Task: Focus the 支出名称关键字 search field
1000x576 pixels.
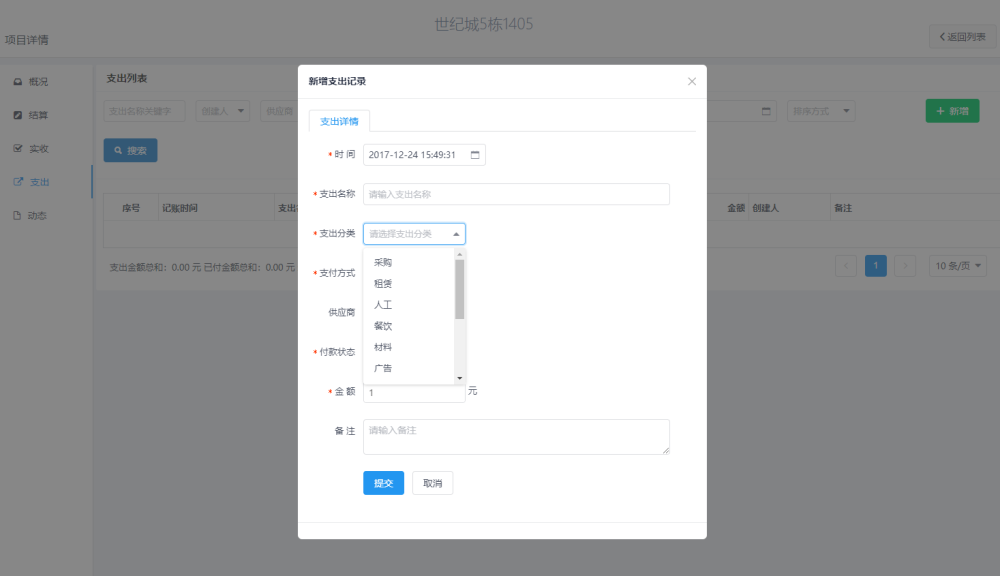Action: coord(145,111)
